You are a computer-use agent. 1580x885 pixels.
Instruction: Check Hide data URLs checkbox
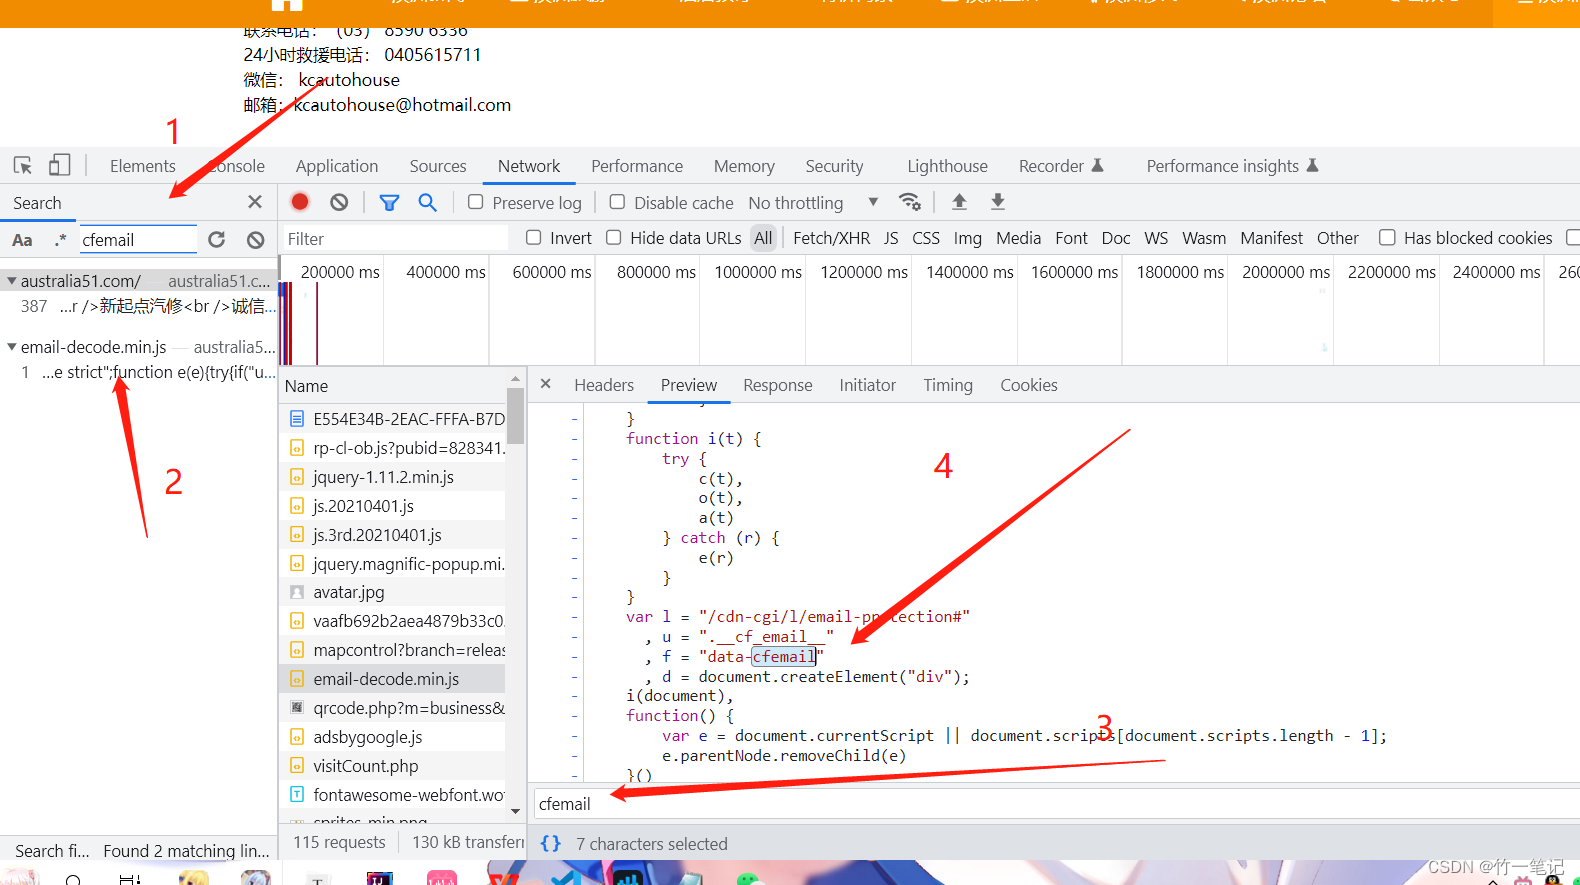(614, 237)
